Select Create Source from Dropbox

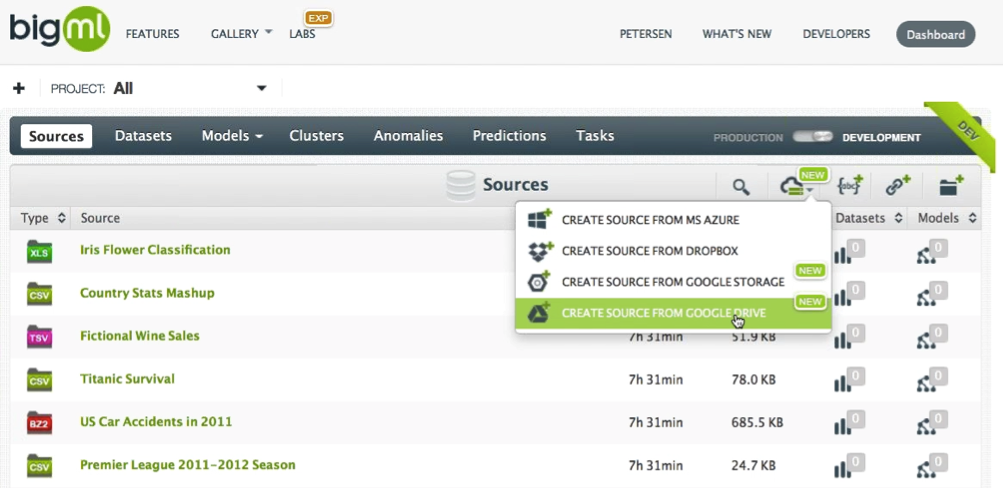click(x=649, y=251)
